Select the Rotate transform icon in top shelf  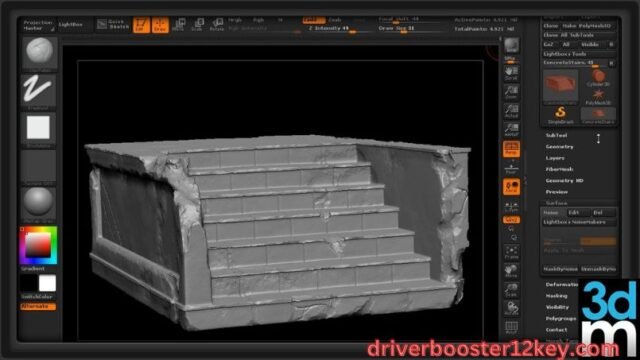coord(216,25)
